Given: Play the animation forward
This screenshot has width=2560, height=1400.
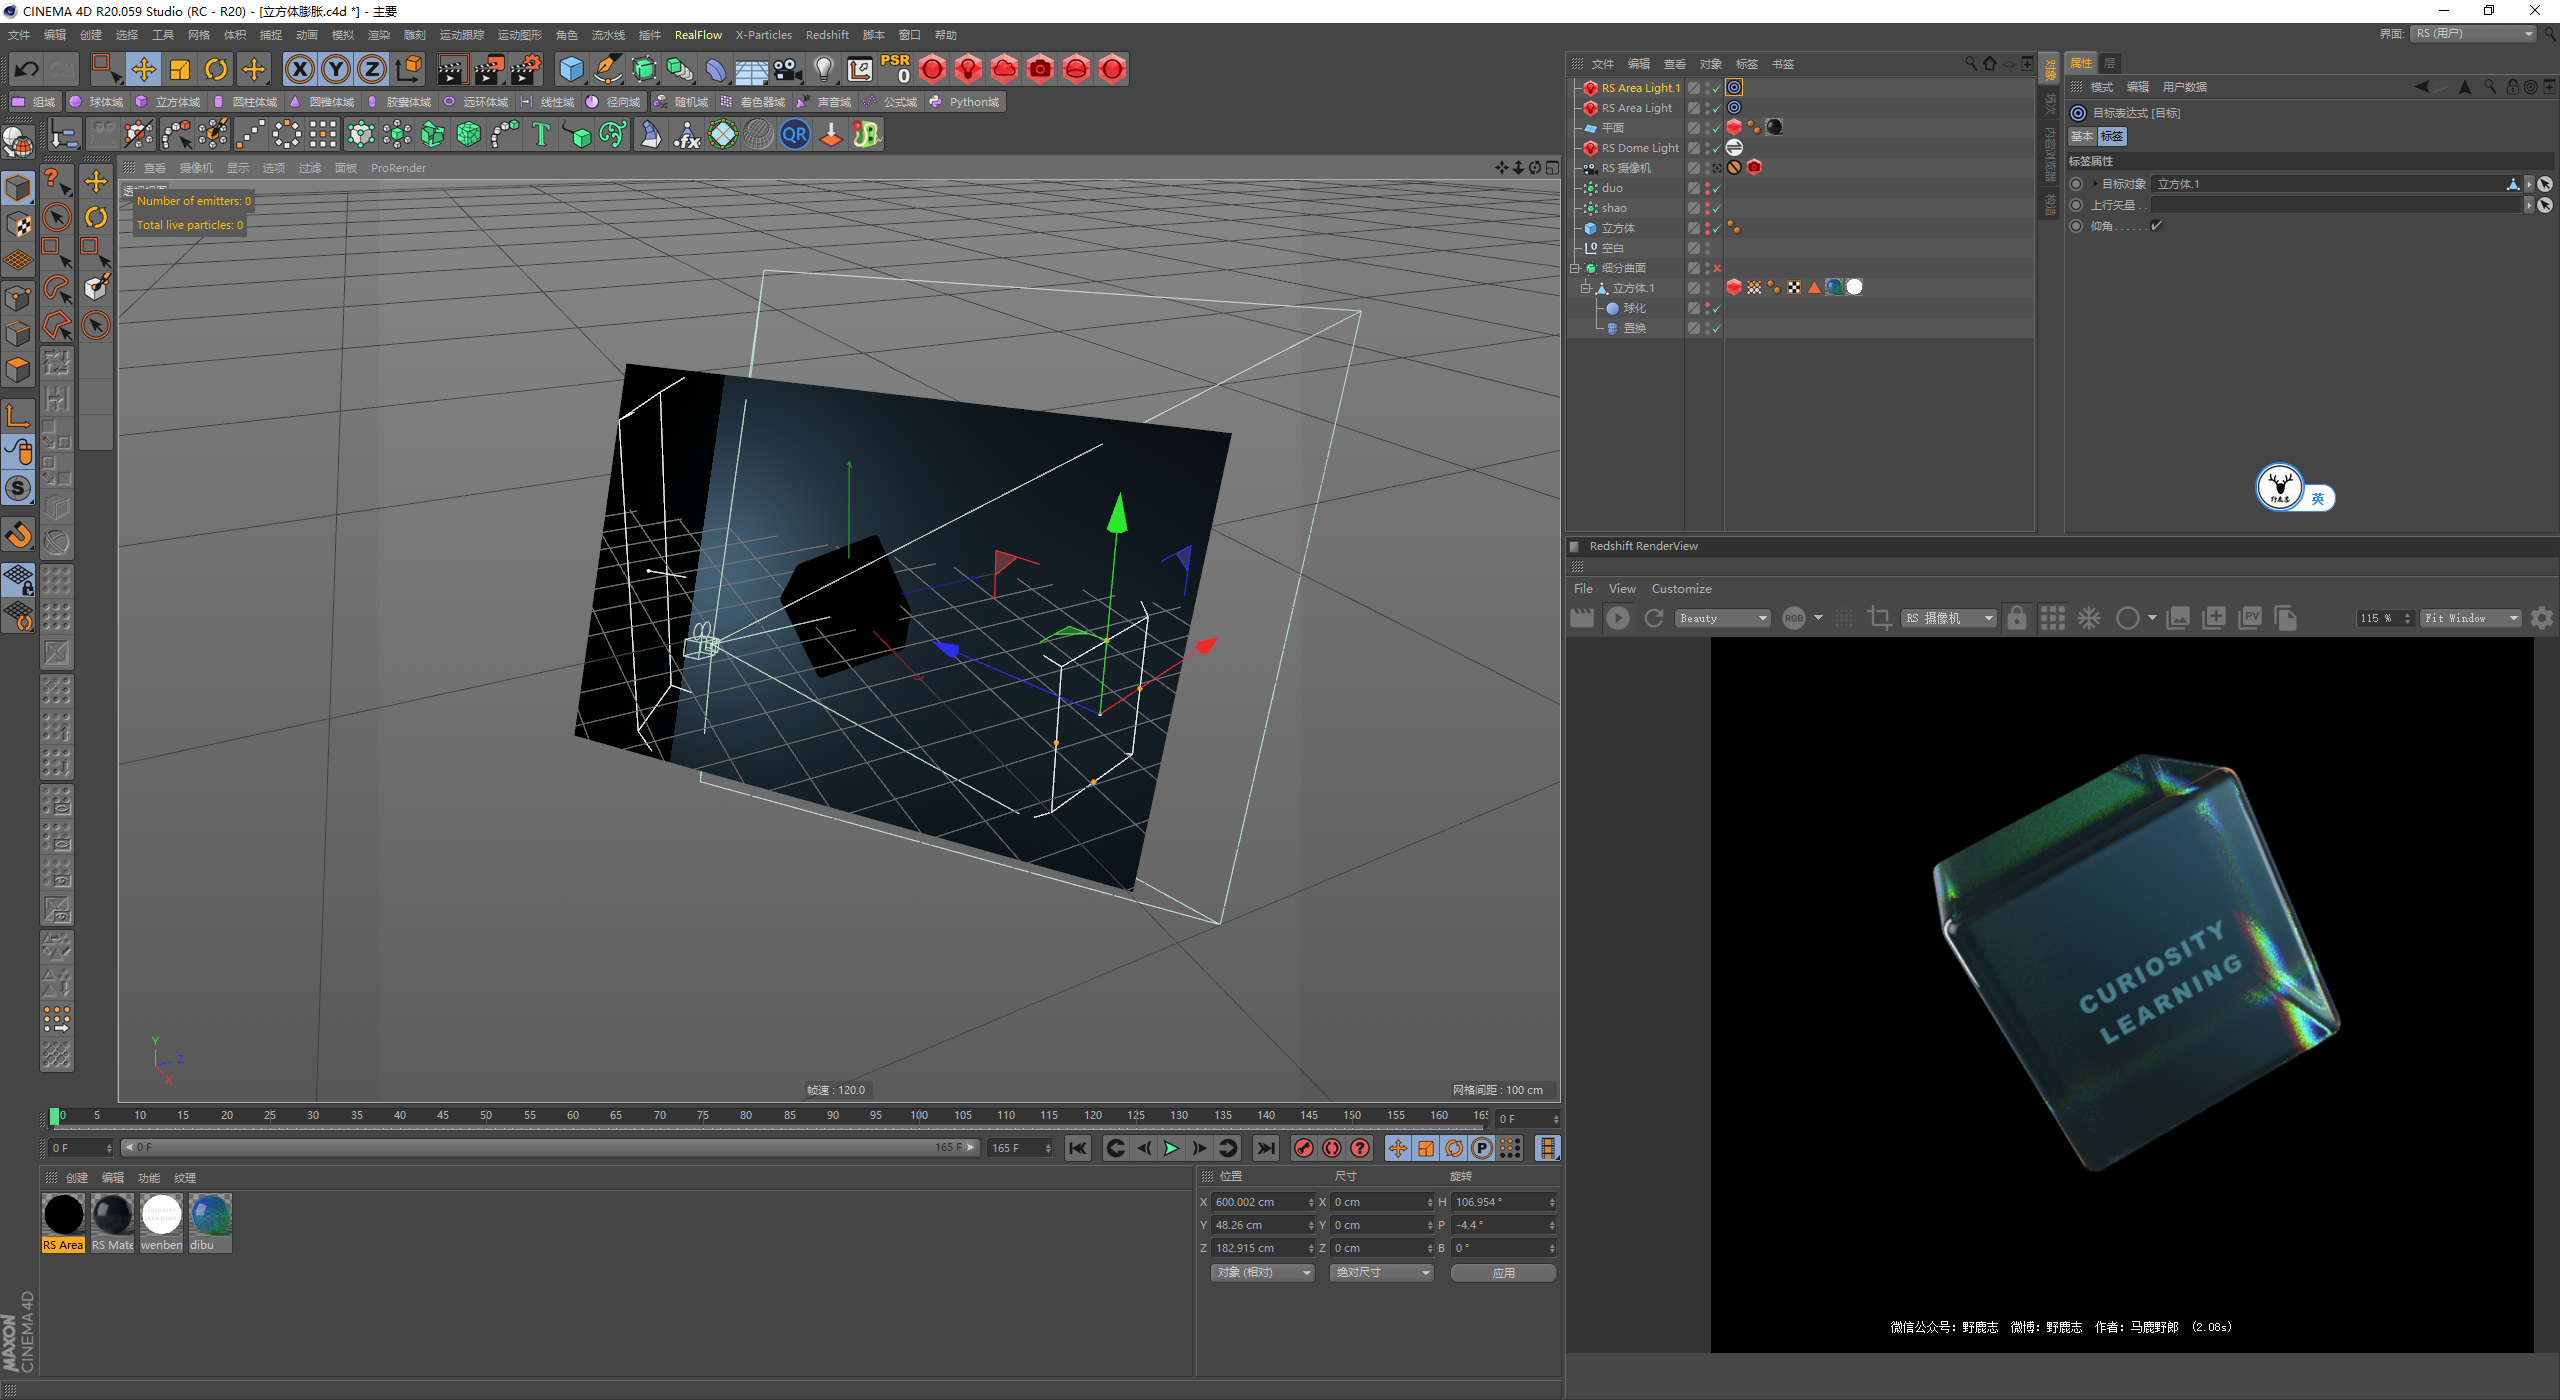Looking at the screenshot, I should 1171,1148.
